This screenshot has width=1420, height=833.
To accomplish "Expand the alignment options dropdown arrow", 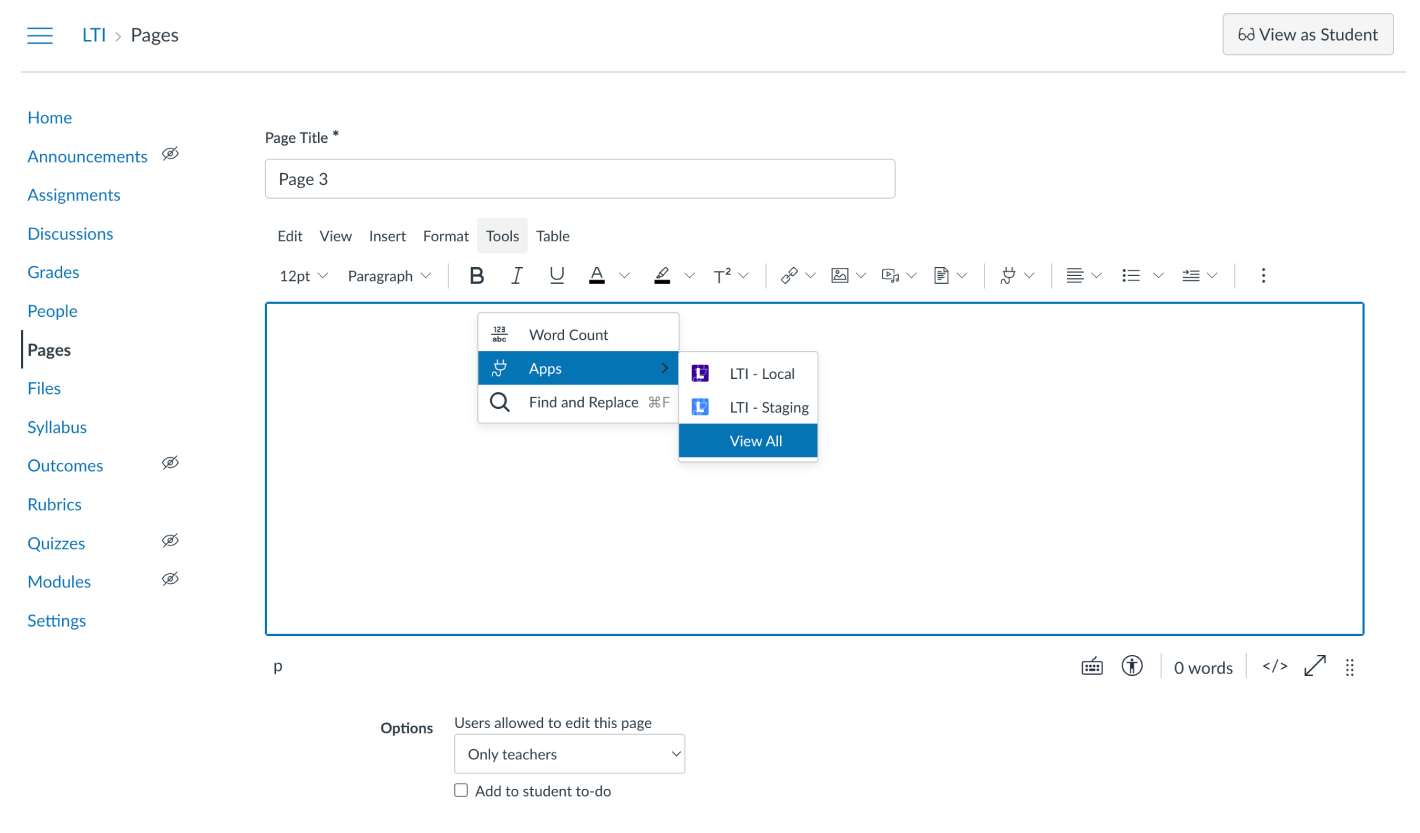I will click(x=1096, y=276).
